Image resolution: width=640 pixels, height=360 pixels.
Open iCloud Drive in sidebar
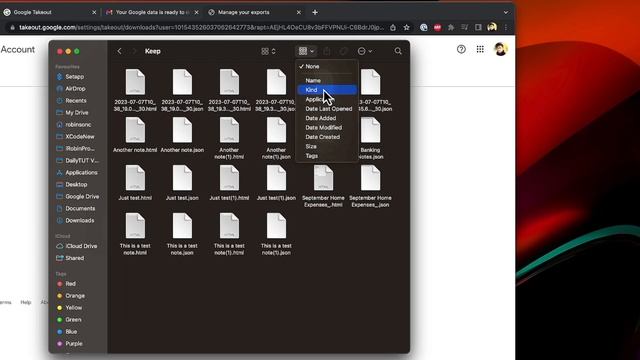pyautogui.click(x=81, y=246)
